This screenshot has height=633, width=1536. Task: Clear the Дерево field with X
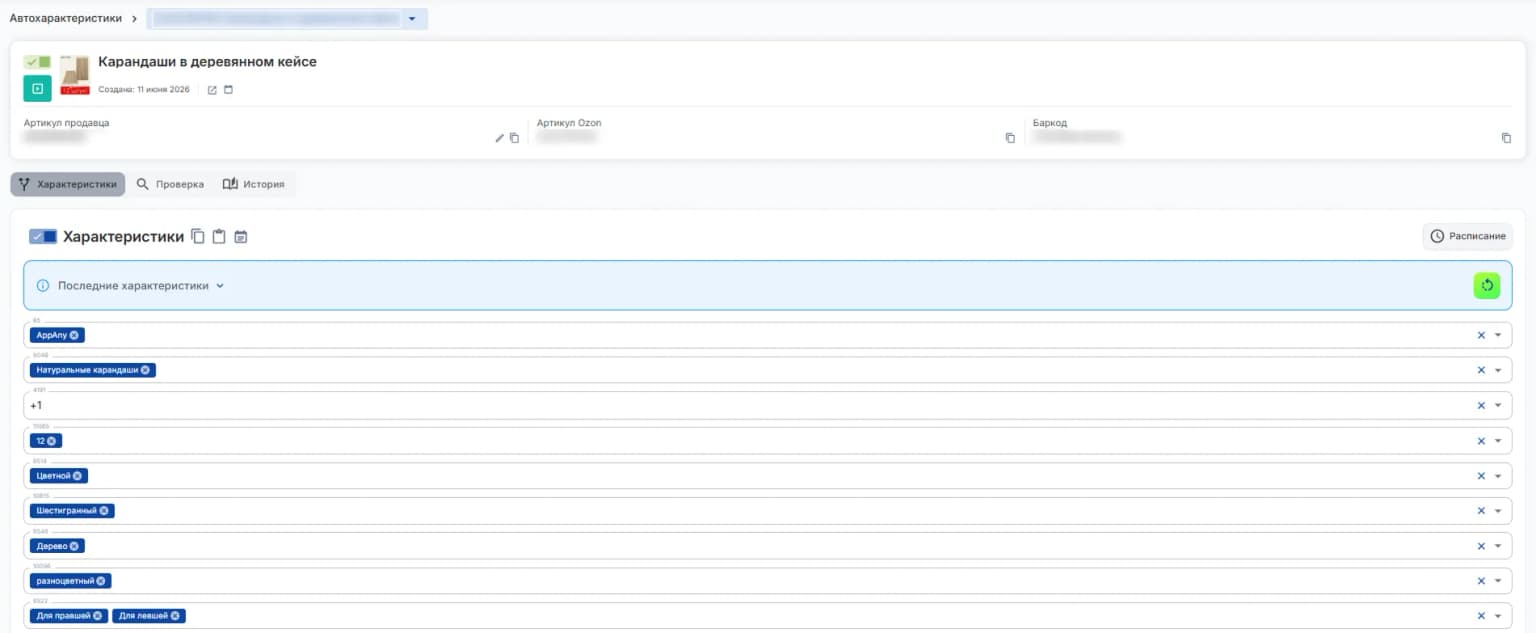tap(1481, 546)
